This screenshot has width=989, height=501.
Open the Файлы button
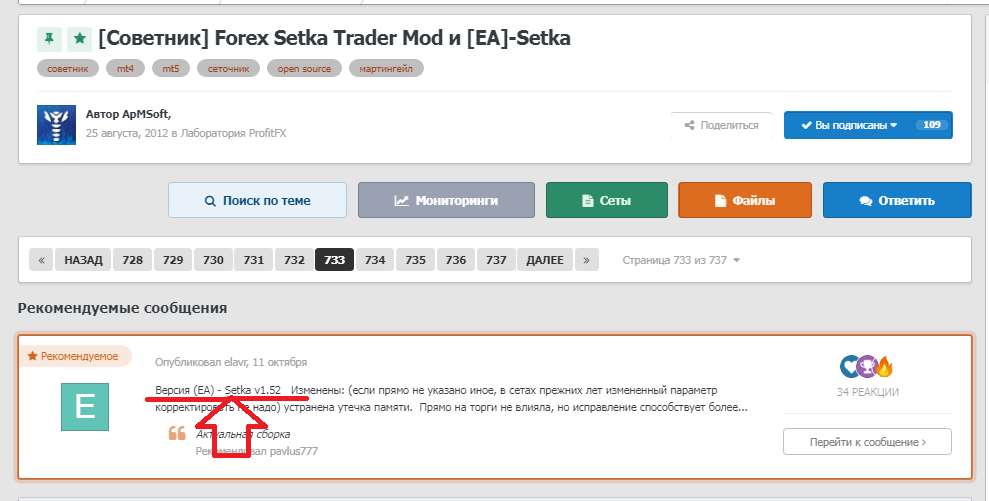745,201
